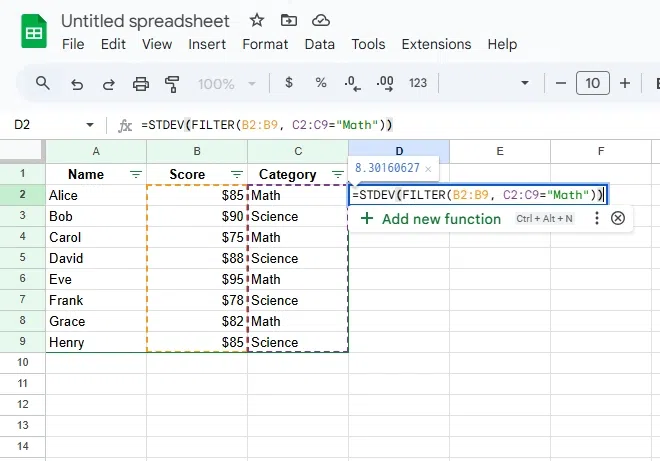
Task: Click the redo arrow icon
Action: click(x=108, y=83)
